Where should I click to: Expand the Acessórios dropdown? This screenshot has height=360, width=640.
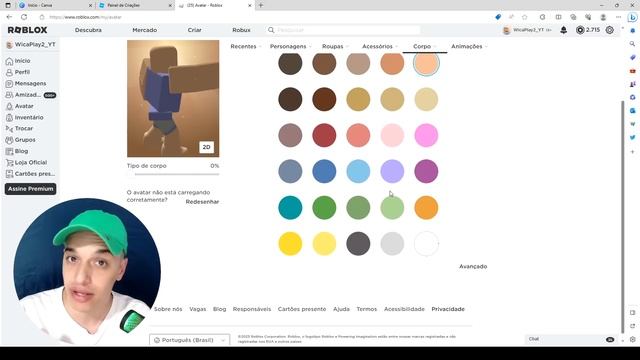coord(380,47)
